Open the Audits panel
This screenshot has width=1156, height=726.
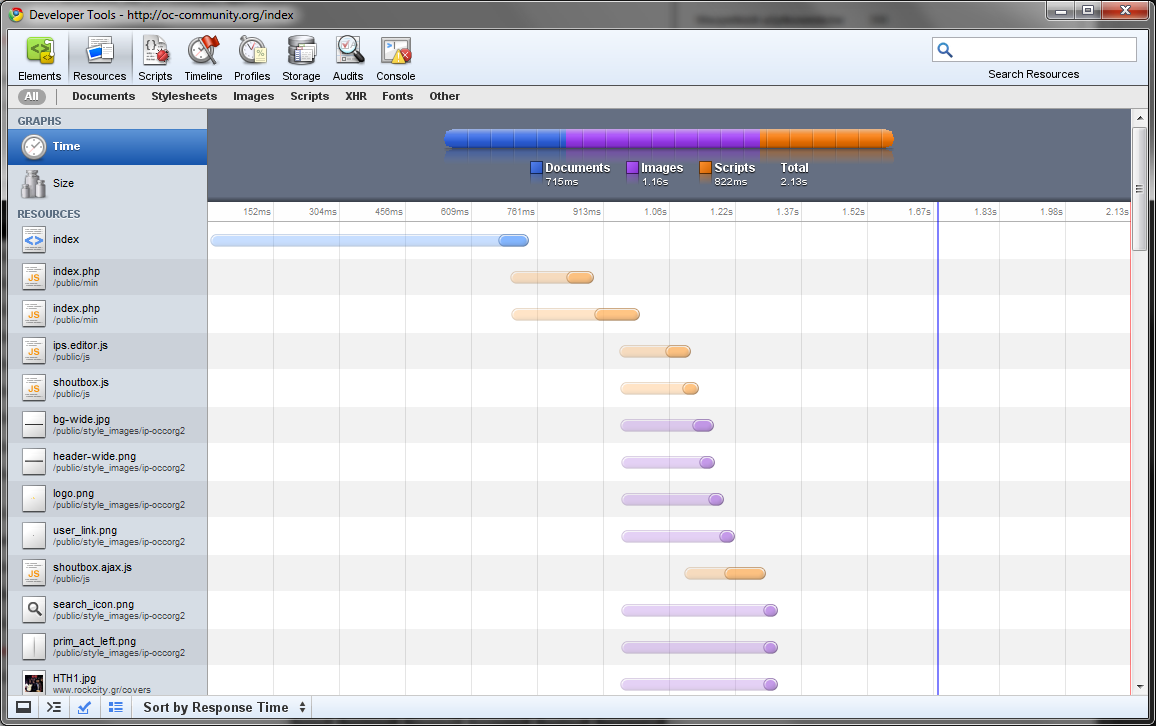click(x=348, y=59)
